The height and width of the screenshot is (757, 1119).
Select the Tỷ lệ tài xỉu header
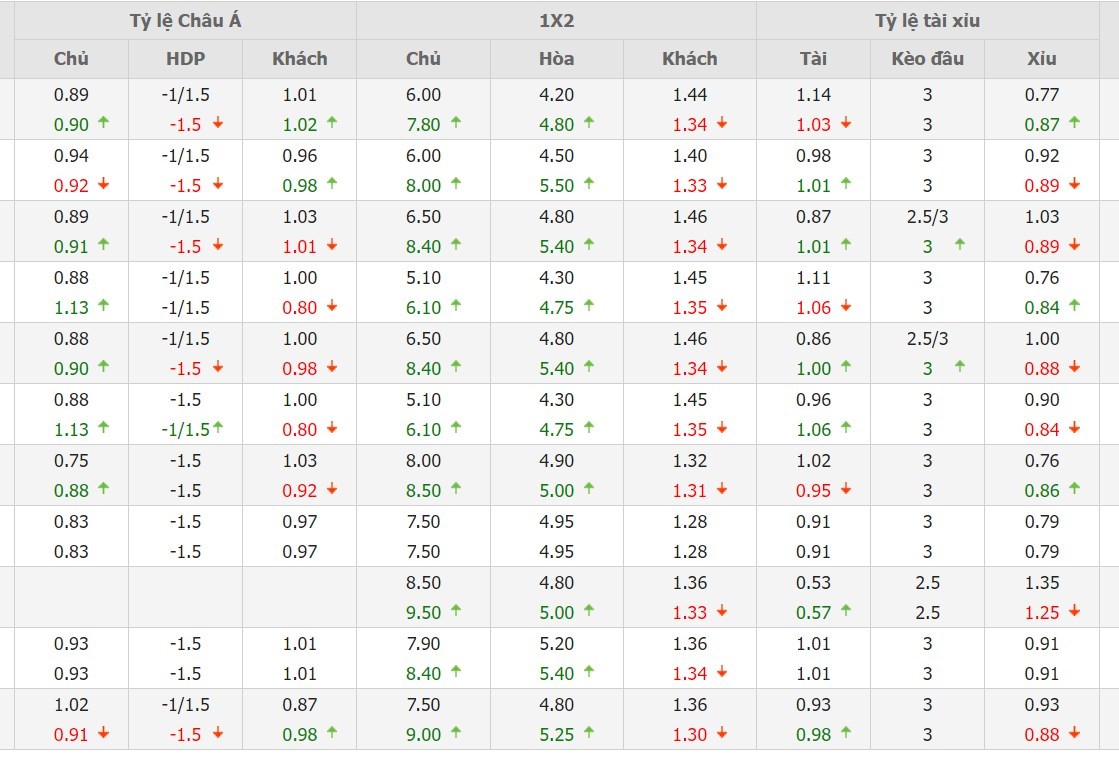[927, 20]
